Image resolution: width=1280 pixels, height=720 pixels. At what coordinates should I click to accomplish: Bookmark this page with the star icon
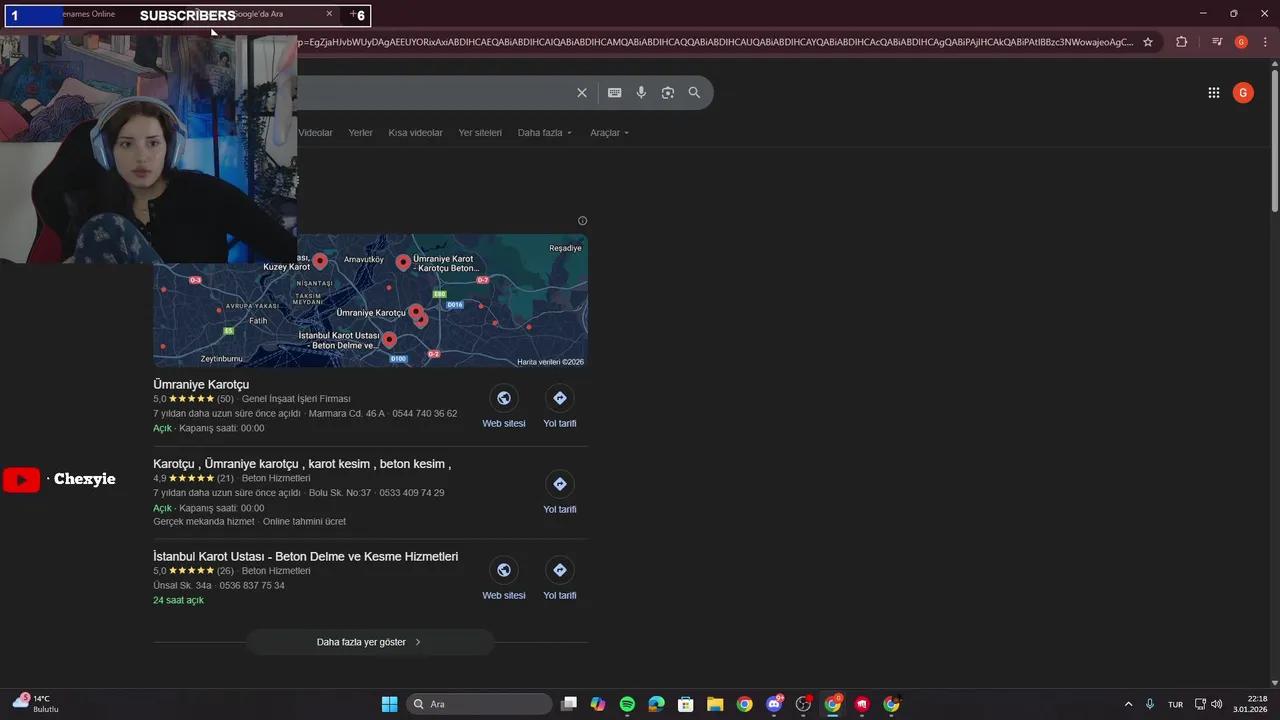pos(1147,42)
